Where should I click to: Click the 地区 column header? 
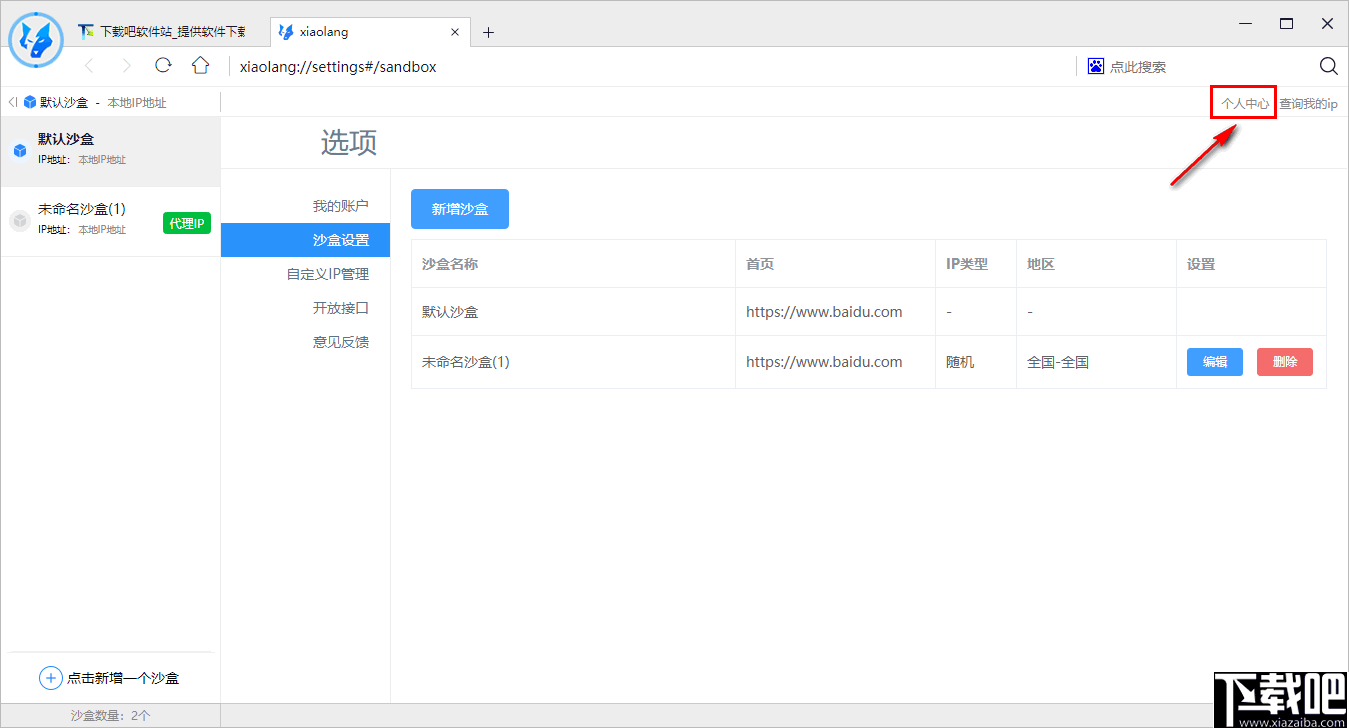tap(1041, 264)
